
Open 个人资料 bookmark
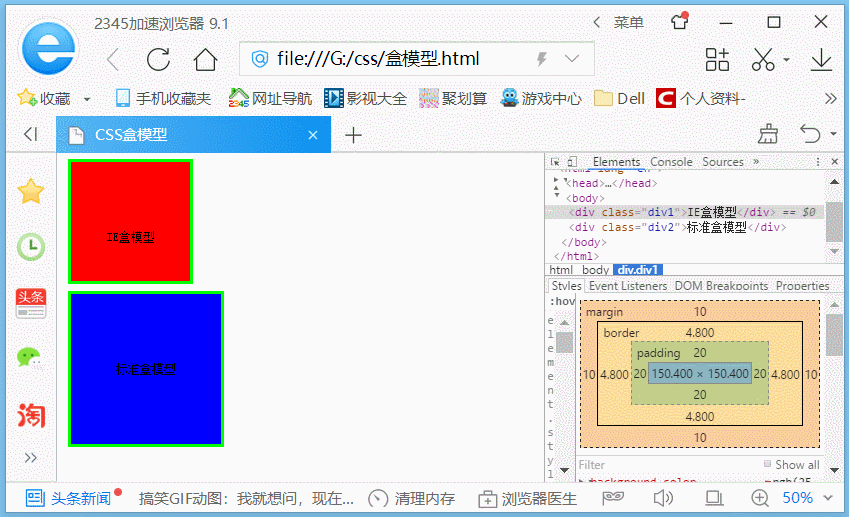coord(701,98)
